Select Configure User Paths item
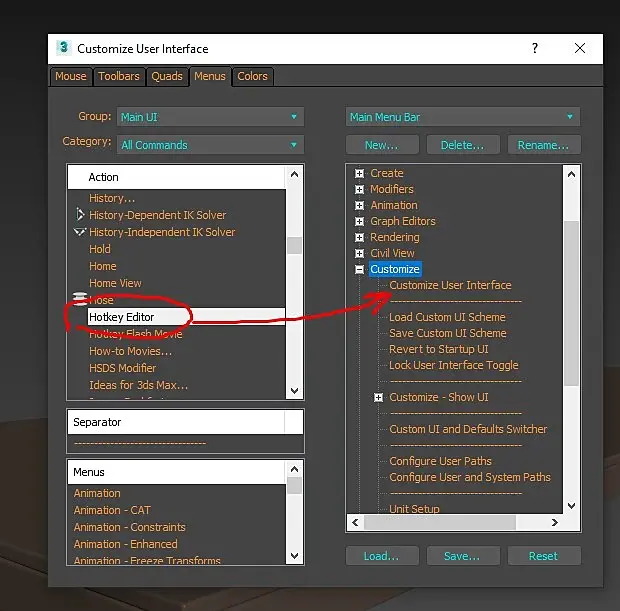 coord(440,461)
